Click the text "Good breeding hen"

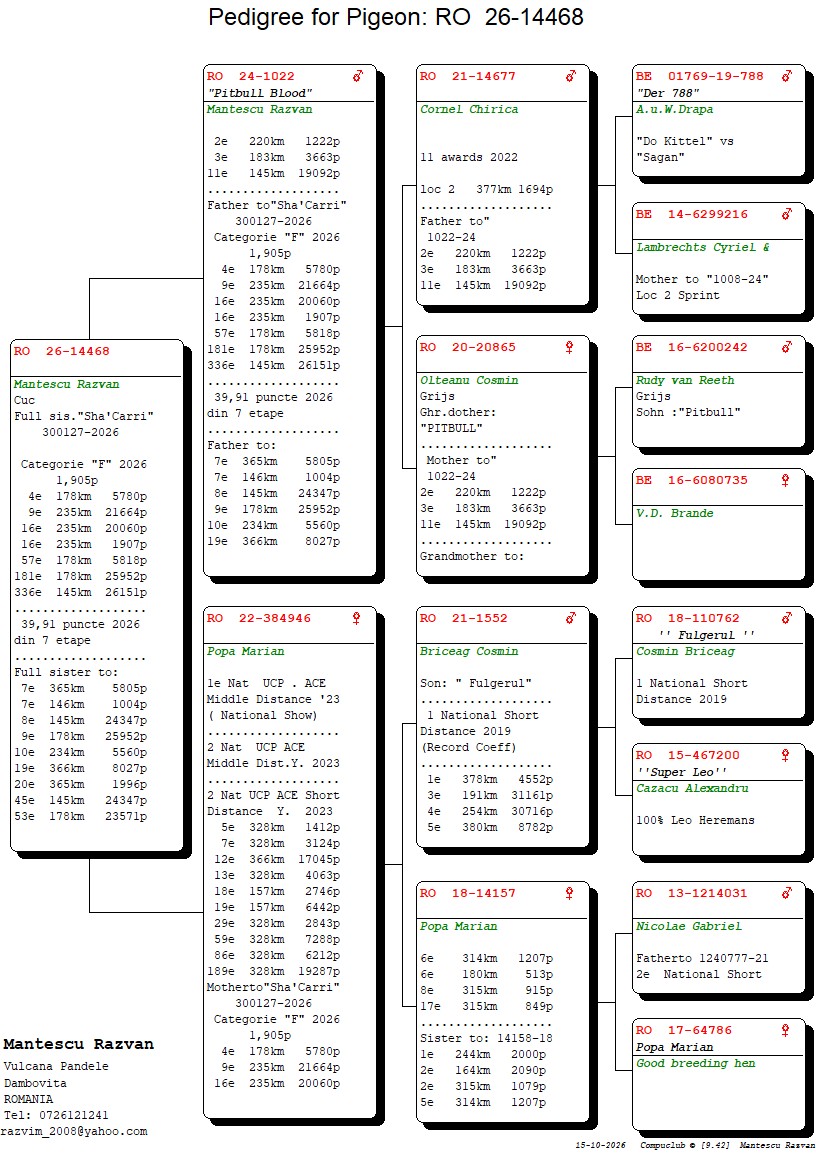pyautogui.click(x=695, y=1064)
